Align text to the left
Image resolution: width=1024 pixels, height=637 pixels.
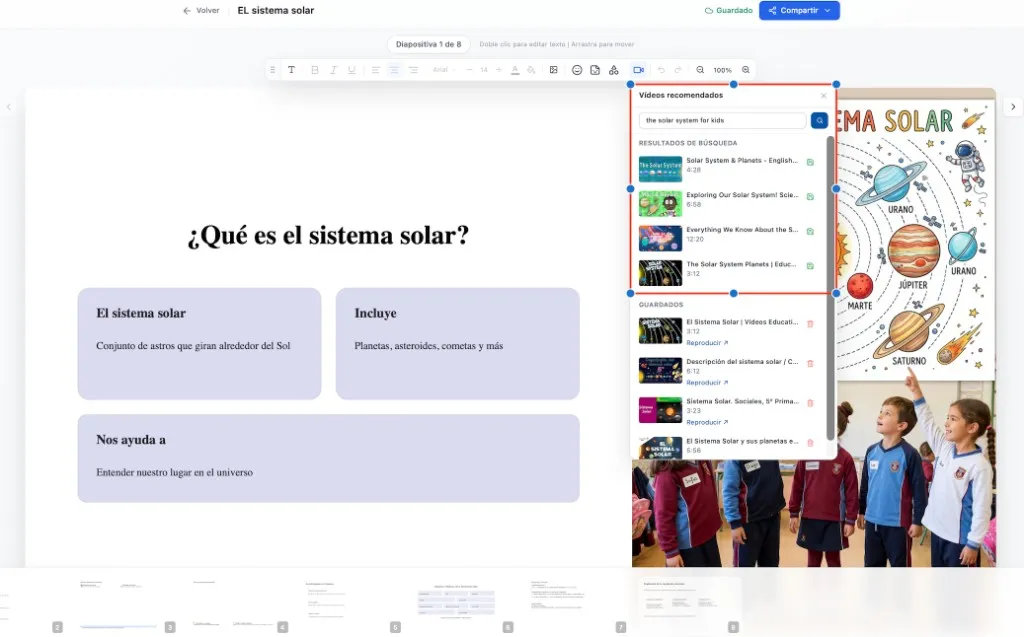[376, 70]
